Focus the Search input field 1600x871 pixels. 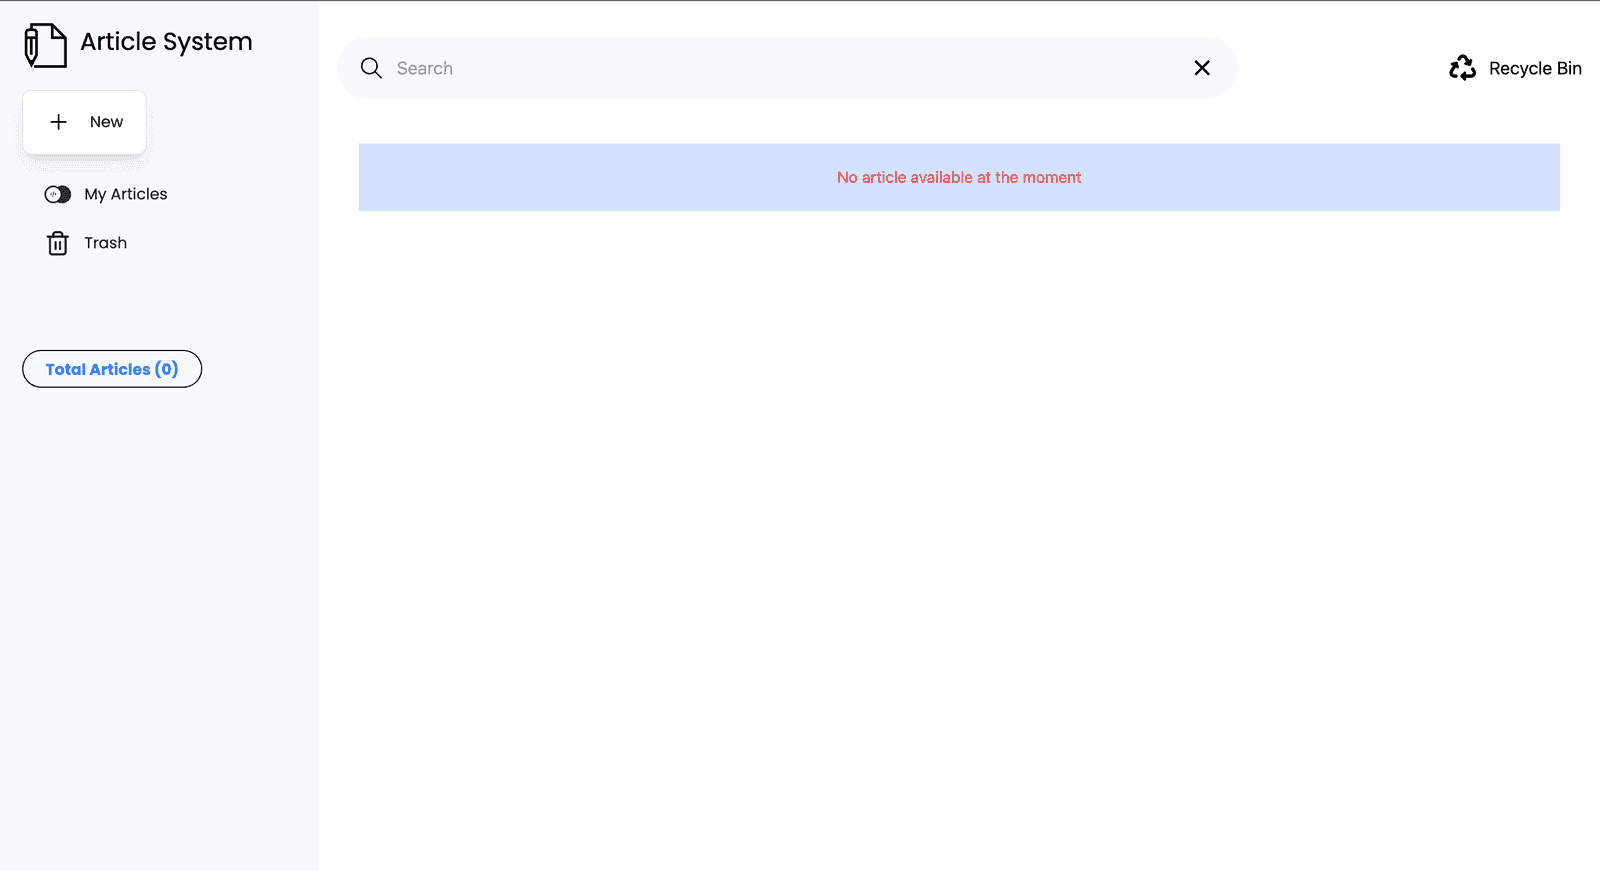785,68
